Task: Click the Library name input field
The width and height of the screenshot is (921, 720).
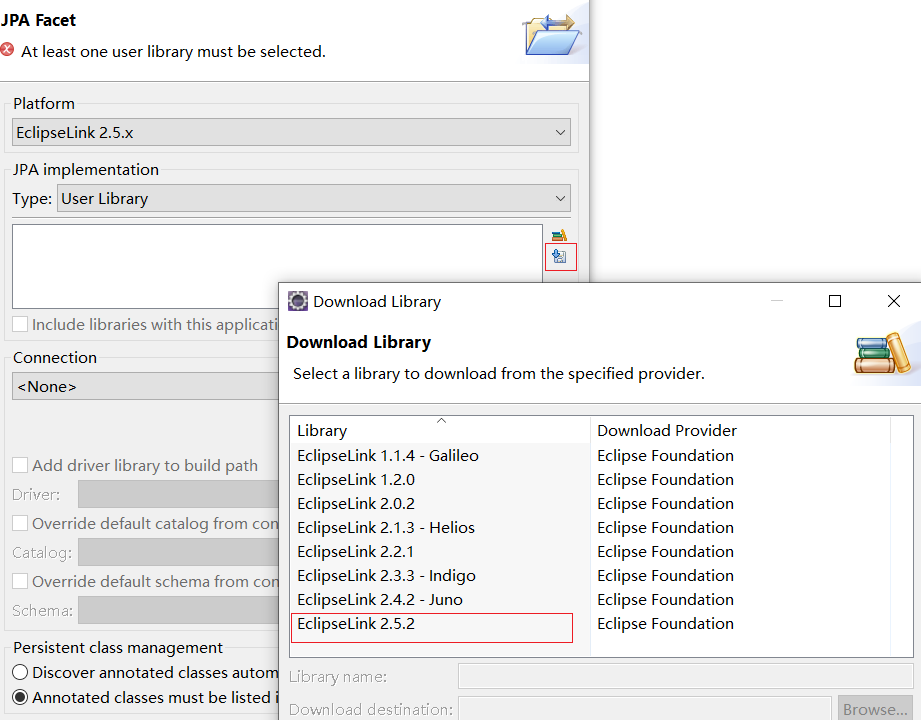Action: click(x=685, y=676)
